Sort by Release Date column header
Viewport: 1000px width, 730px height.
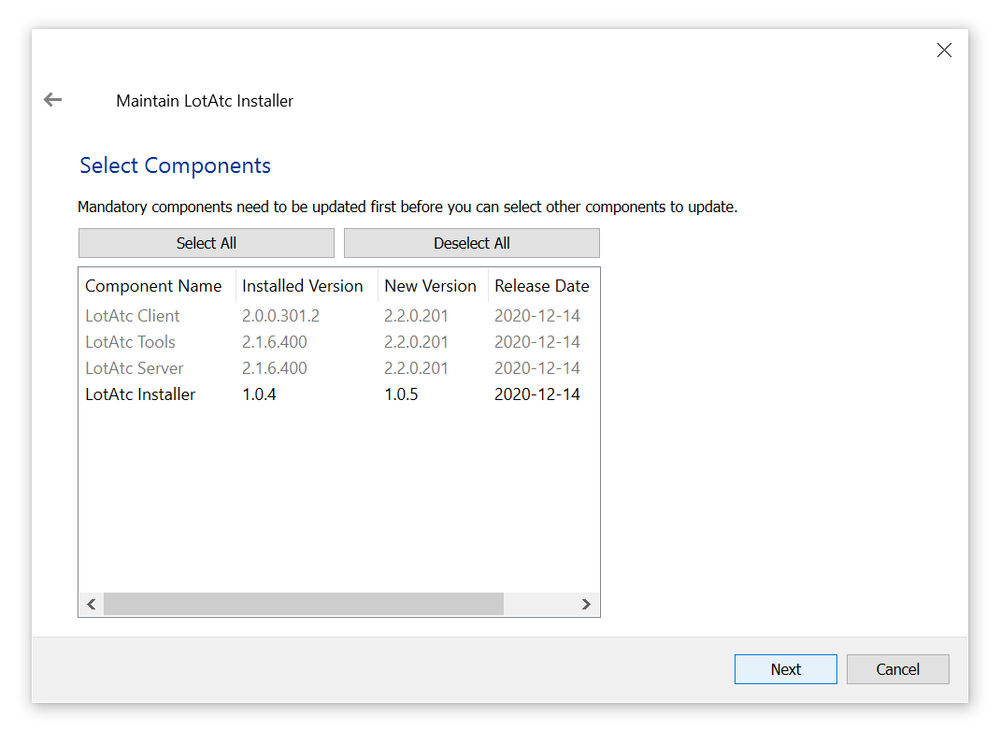coord(543,286)
